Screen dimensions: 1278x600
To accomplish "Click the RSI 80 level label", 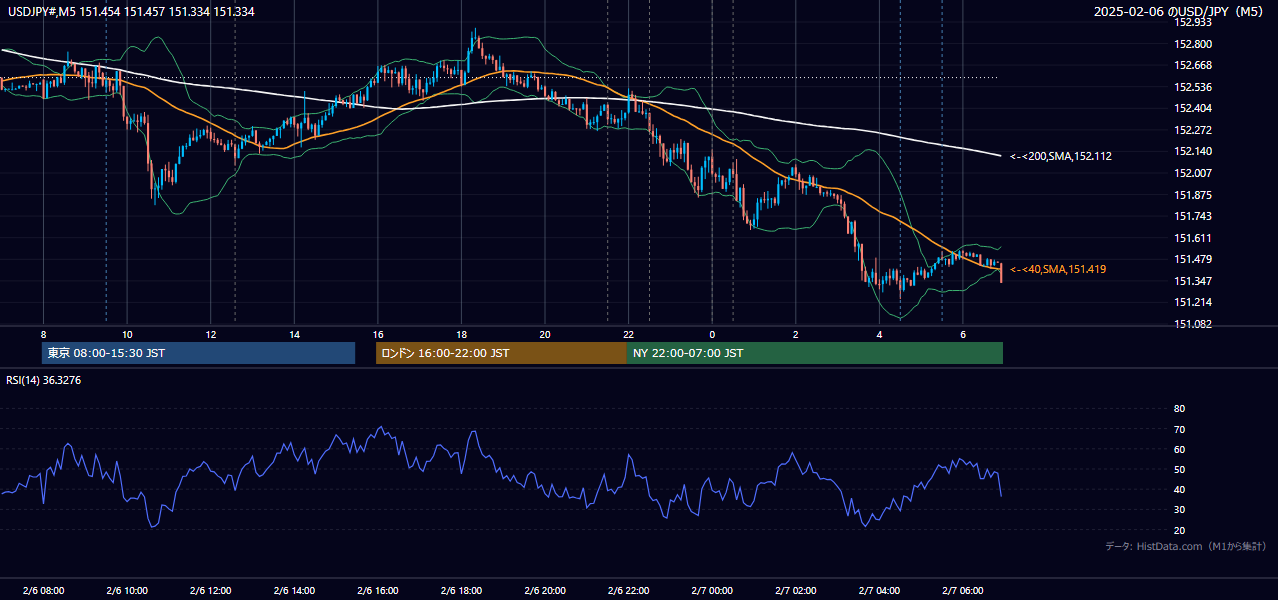I will coord(1179,409).
